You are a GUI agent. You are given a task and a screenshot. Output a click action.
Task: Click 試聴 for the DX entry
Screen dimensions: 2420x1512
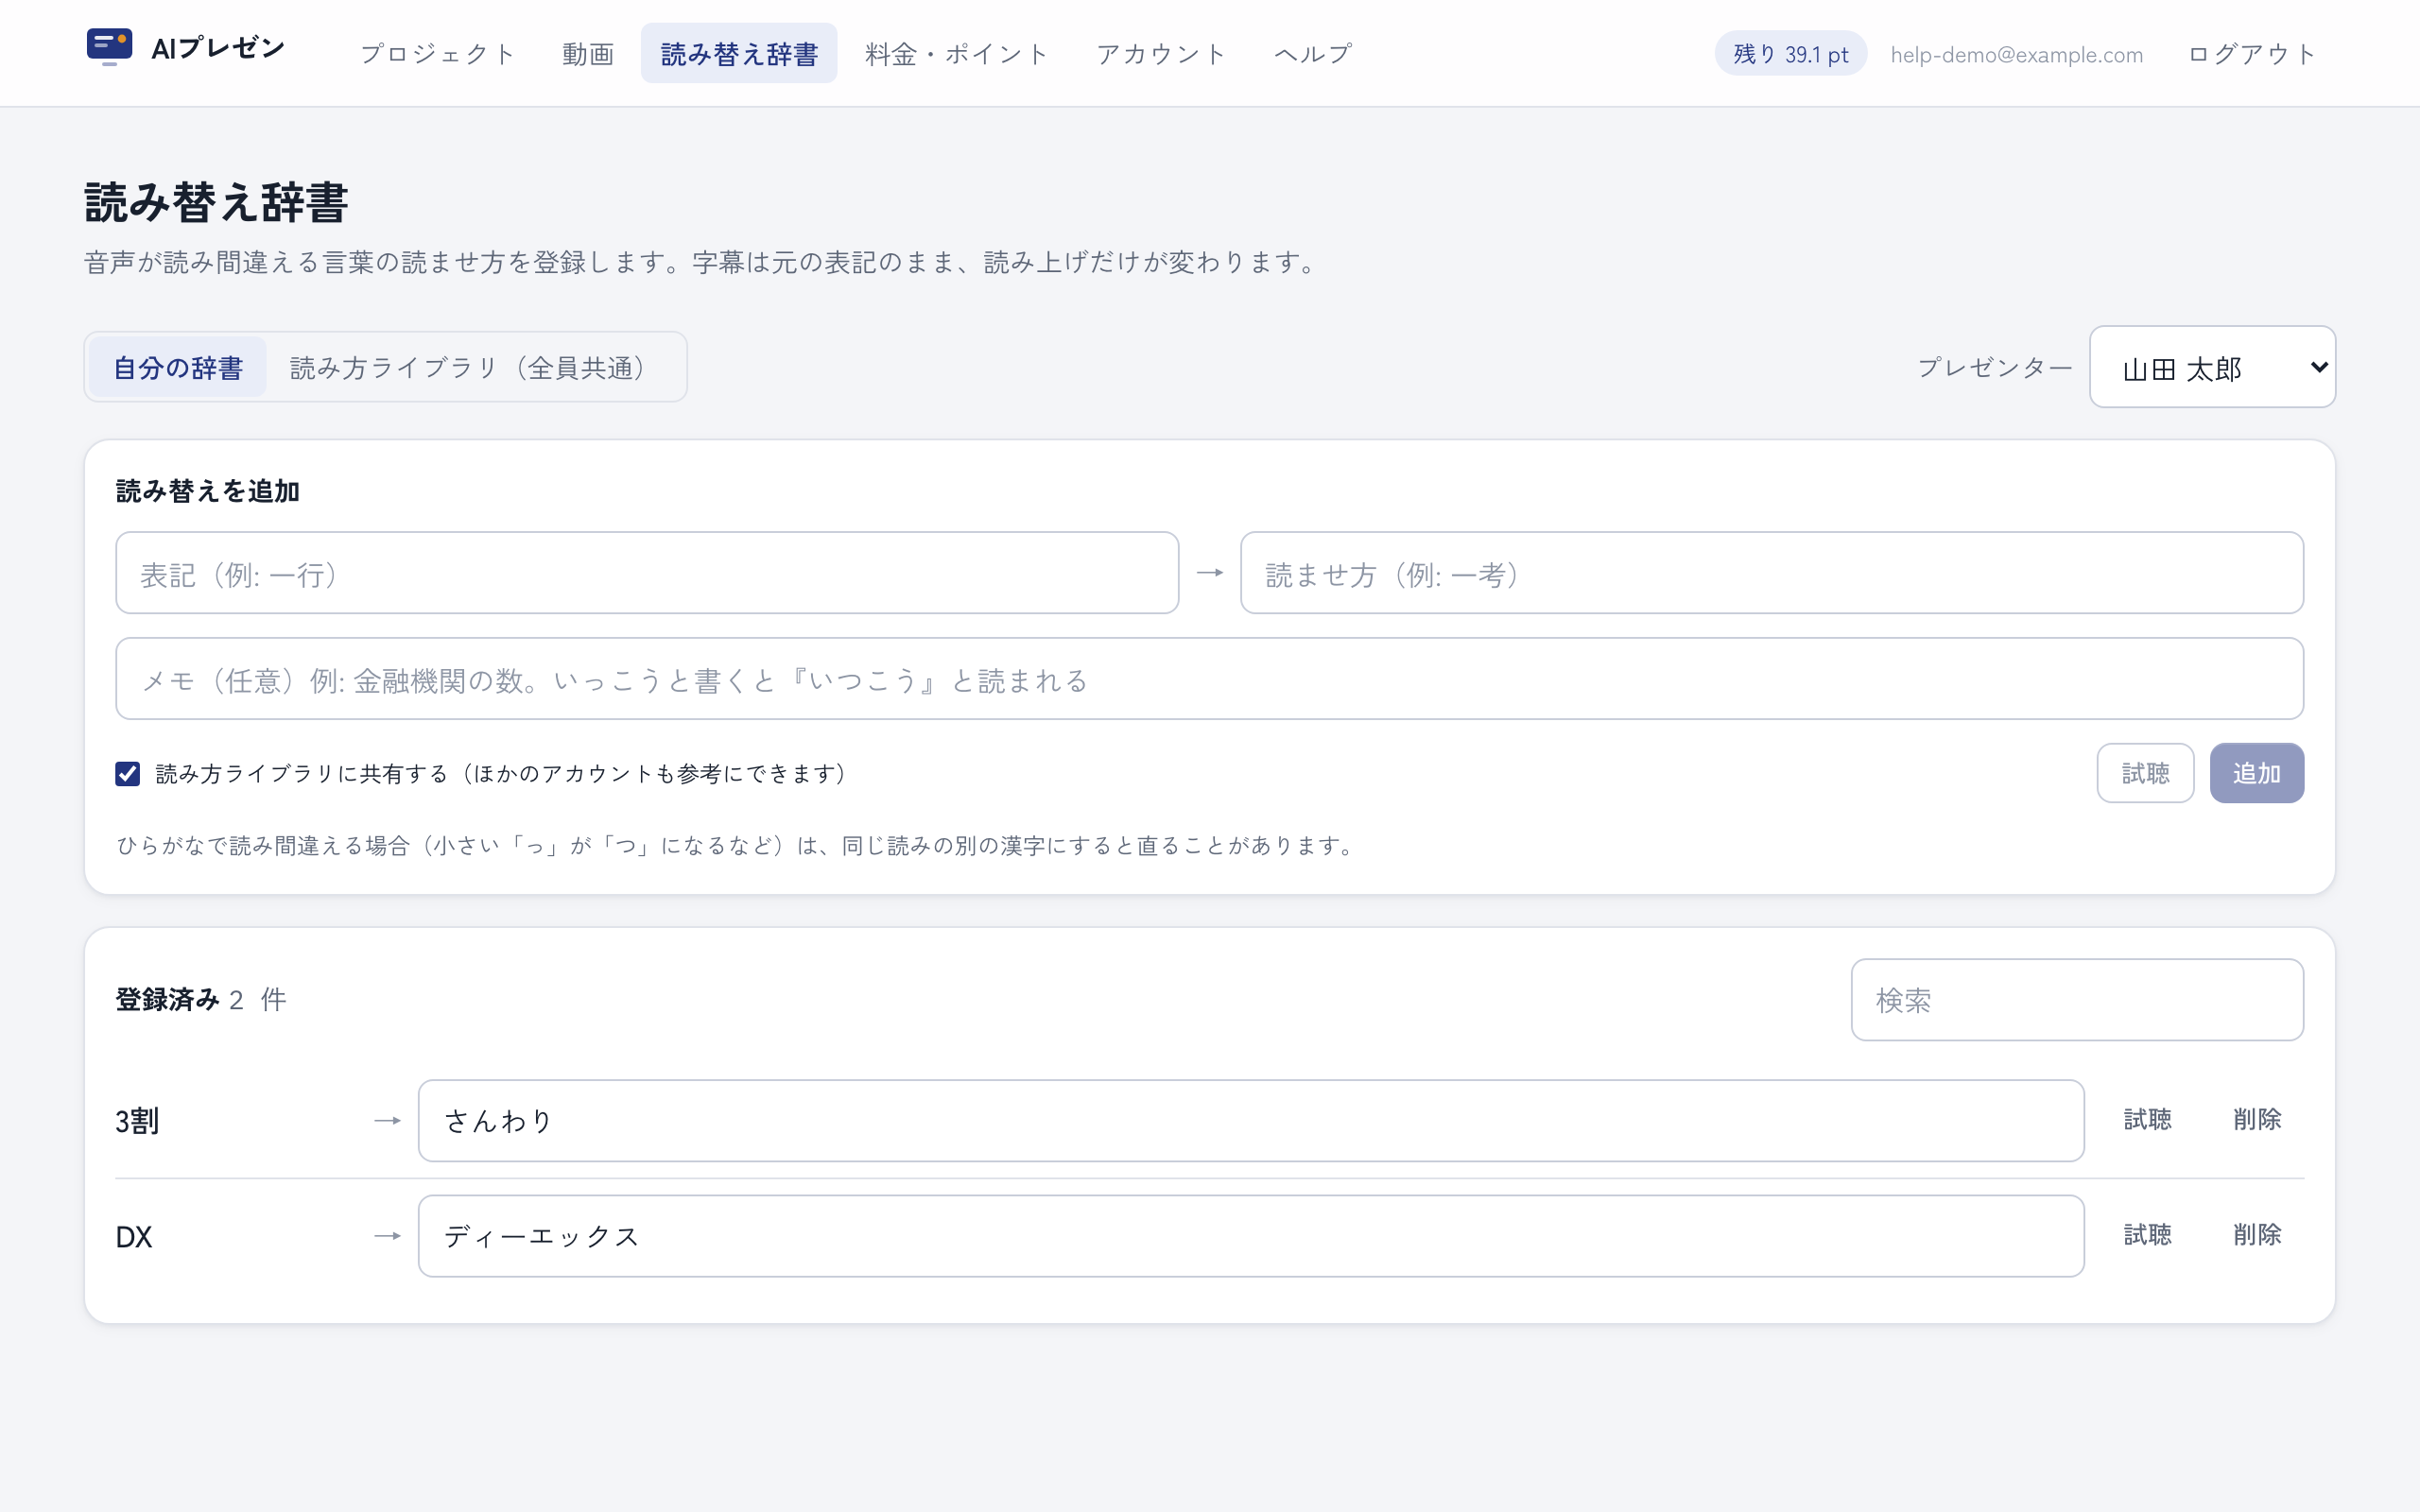(2147, 1235)
